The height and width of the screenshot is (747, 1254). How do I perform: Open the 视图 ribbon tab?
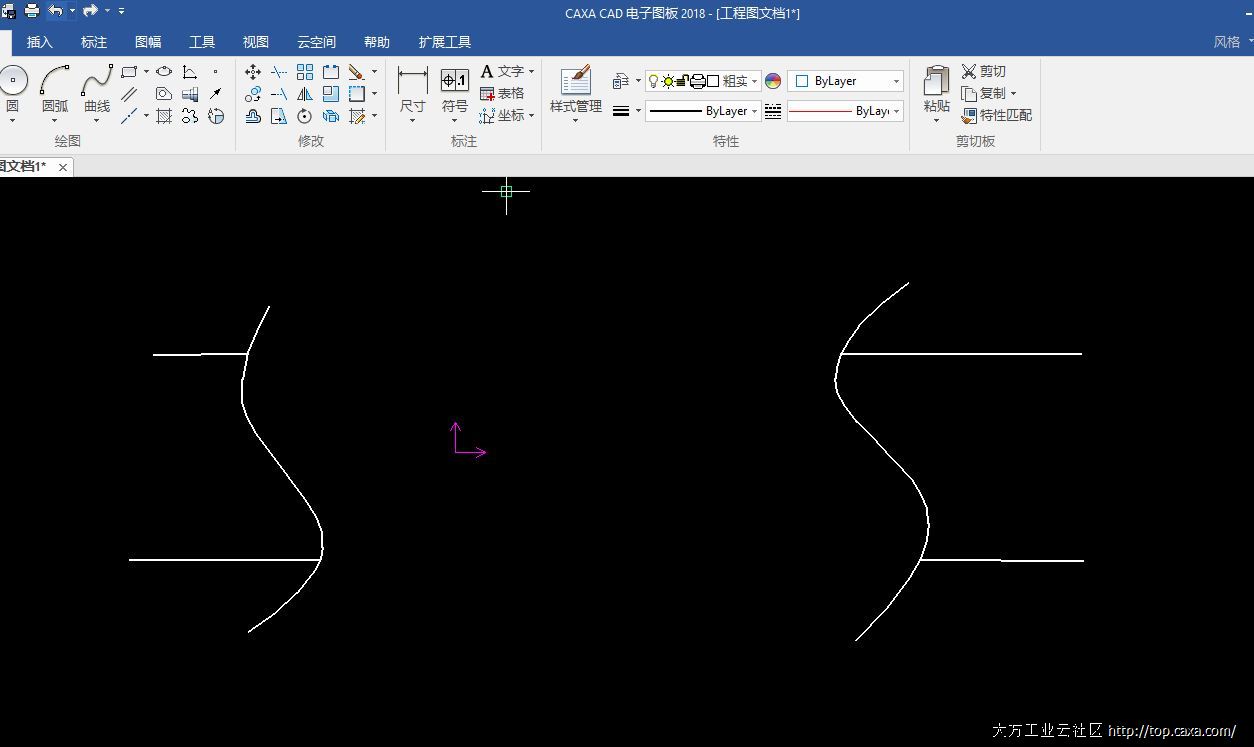tap(256, 42)
